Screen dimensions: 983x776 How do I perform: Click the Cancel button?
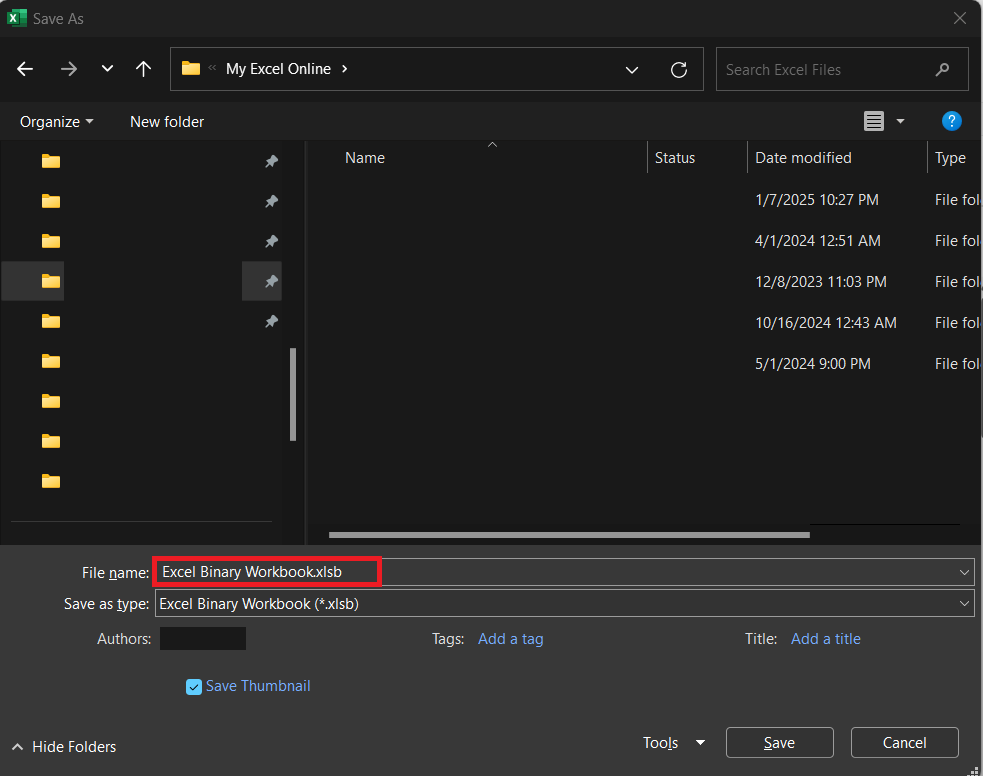coord(904,743)
